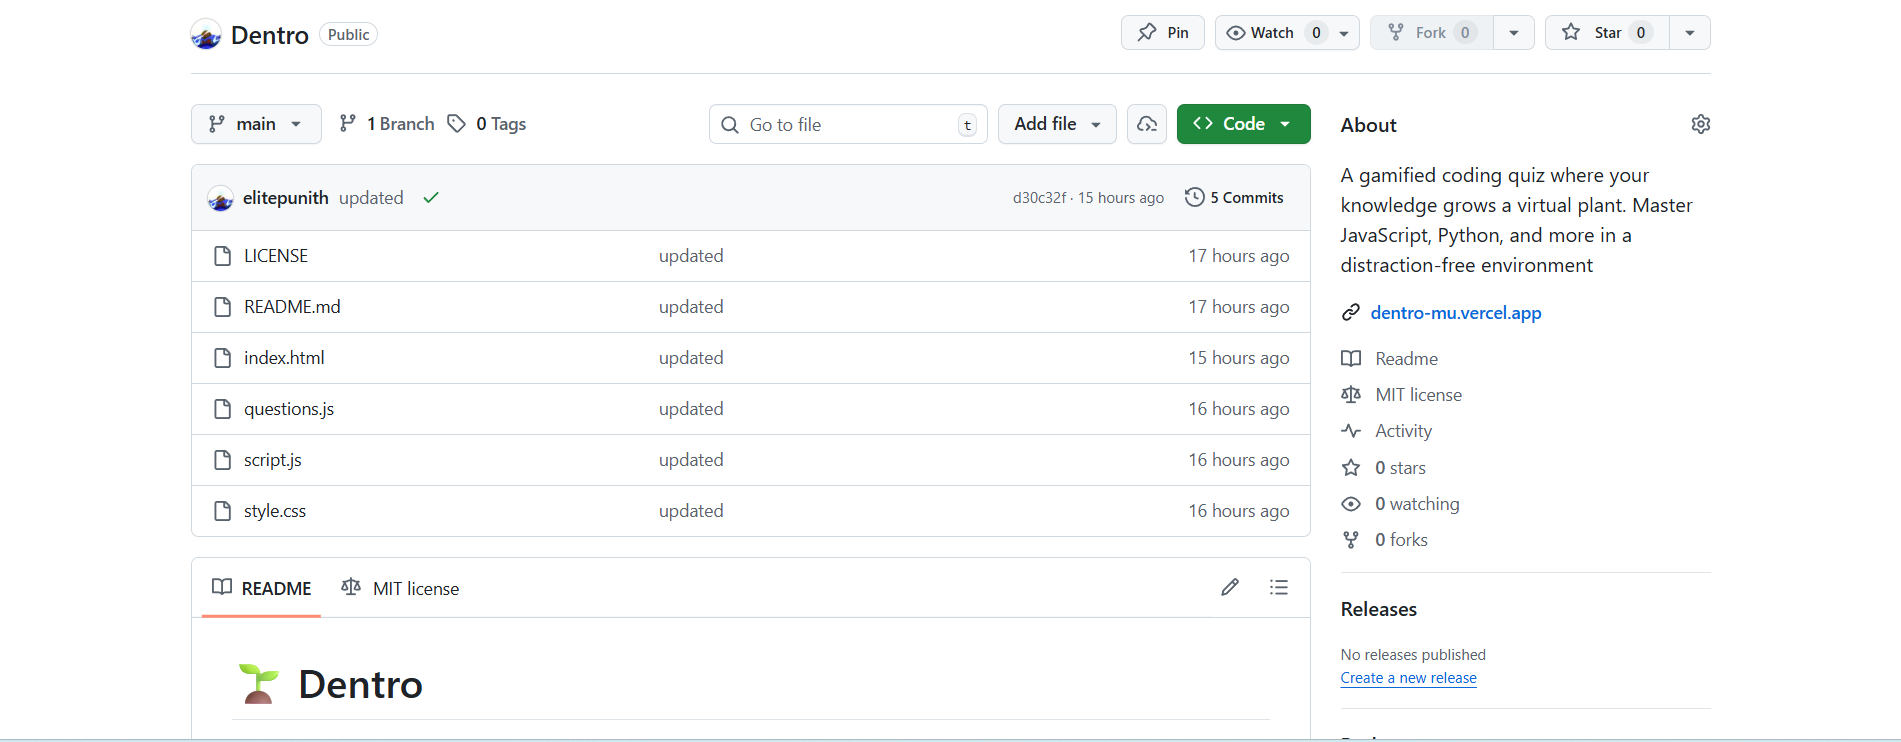Viewport: 1901px width, 742px height.
Task: Open the dentro-mu.vercel.app link
Action: [1455, 313]
